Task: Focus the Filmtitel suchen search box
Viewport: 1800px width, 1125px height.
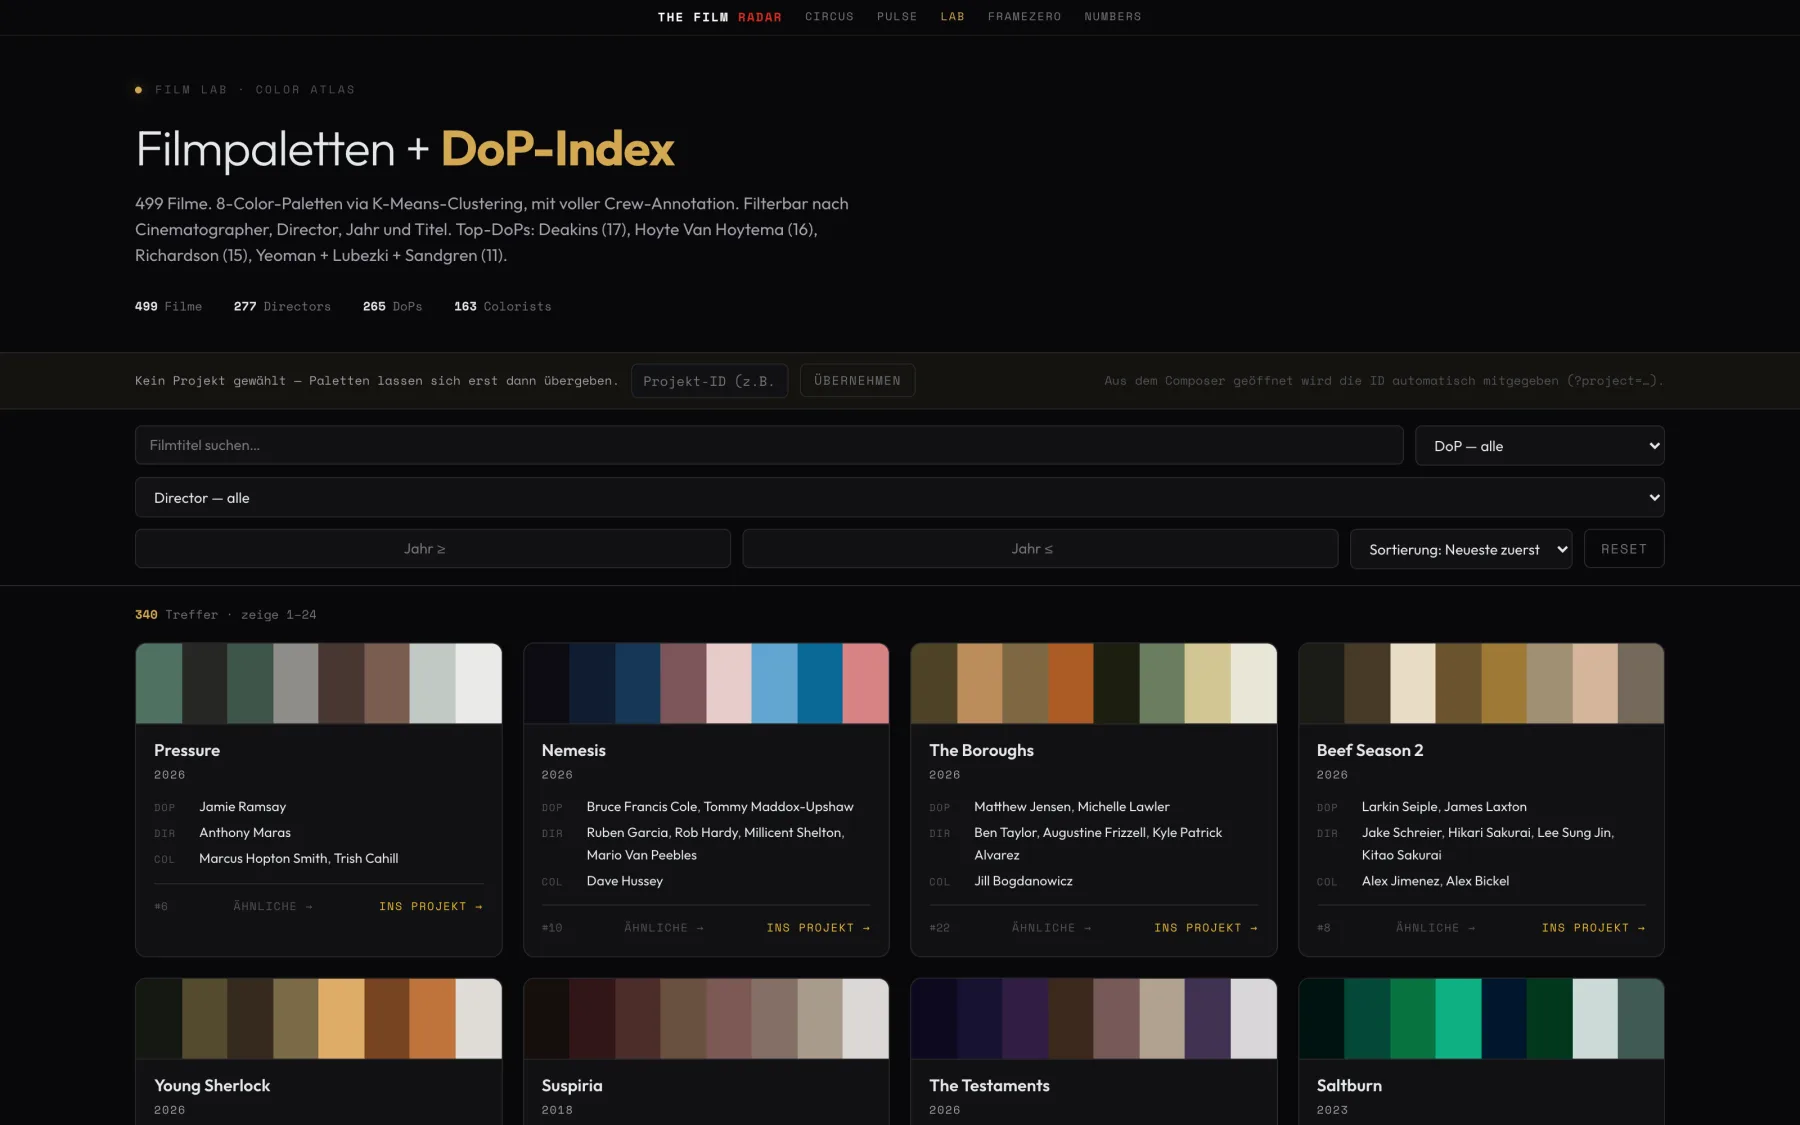Action: (x=769, y=446)
